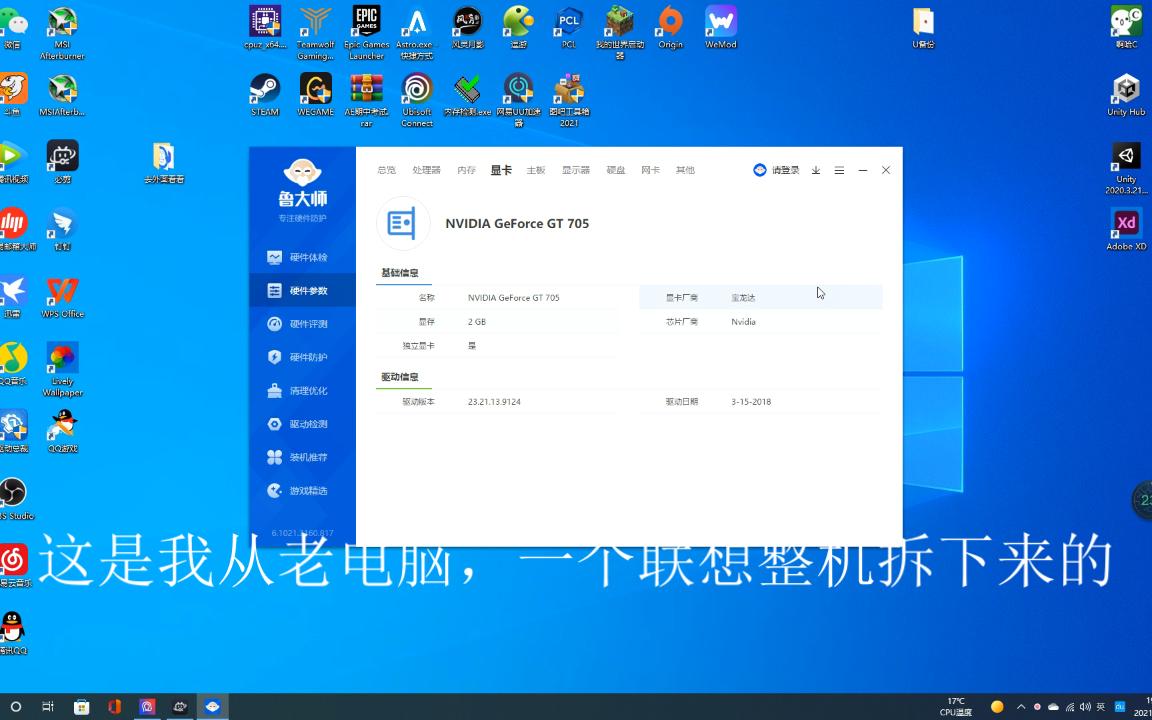Viewport: 1152px width, 720px height.
Task: Open the STEAM desktop shortcut
Action: tap(265, 95)
